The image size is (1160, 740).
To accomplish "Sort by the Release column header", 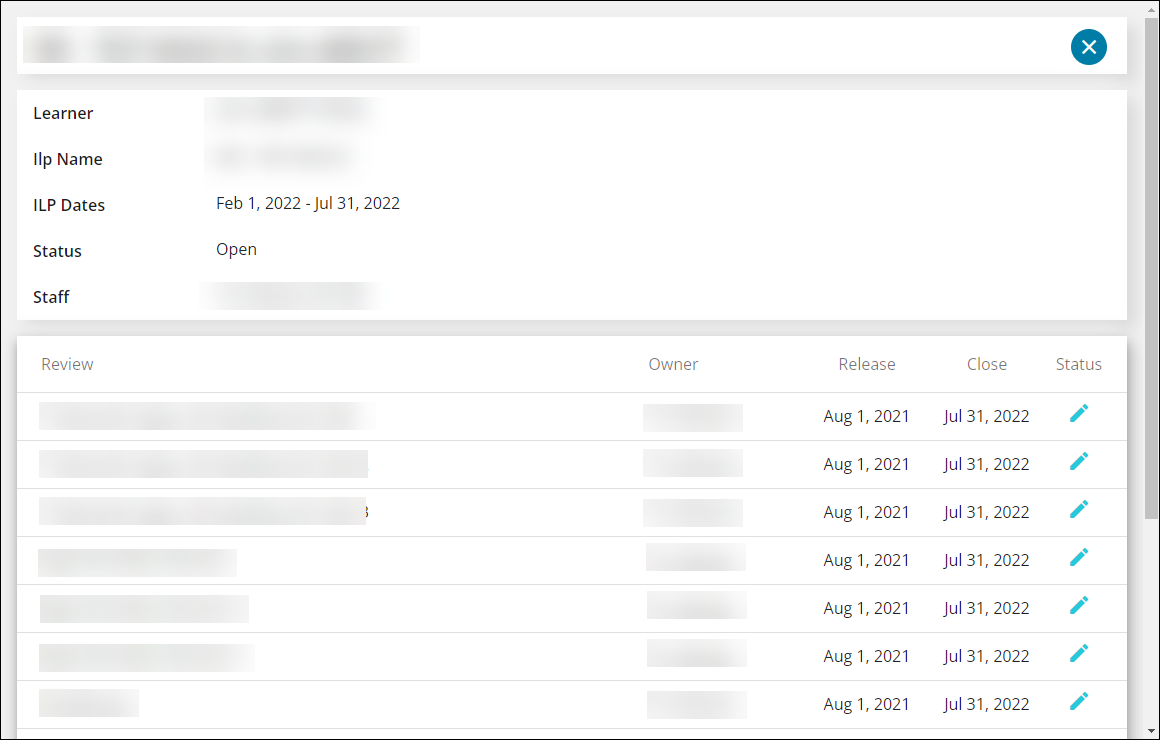I will point(867,364).
